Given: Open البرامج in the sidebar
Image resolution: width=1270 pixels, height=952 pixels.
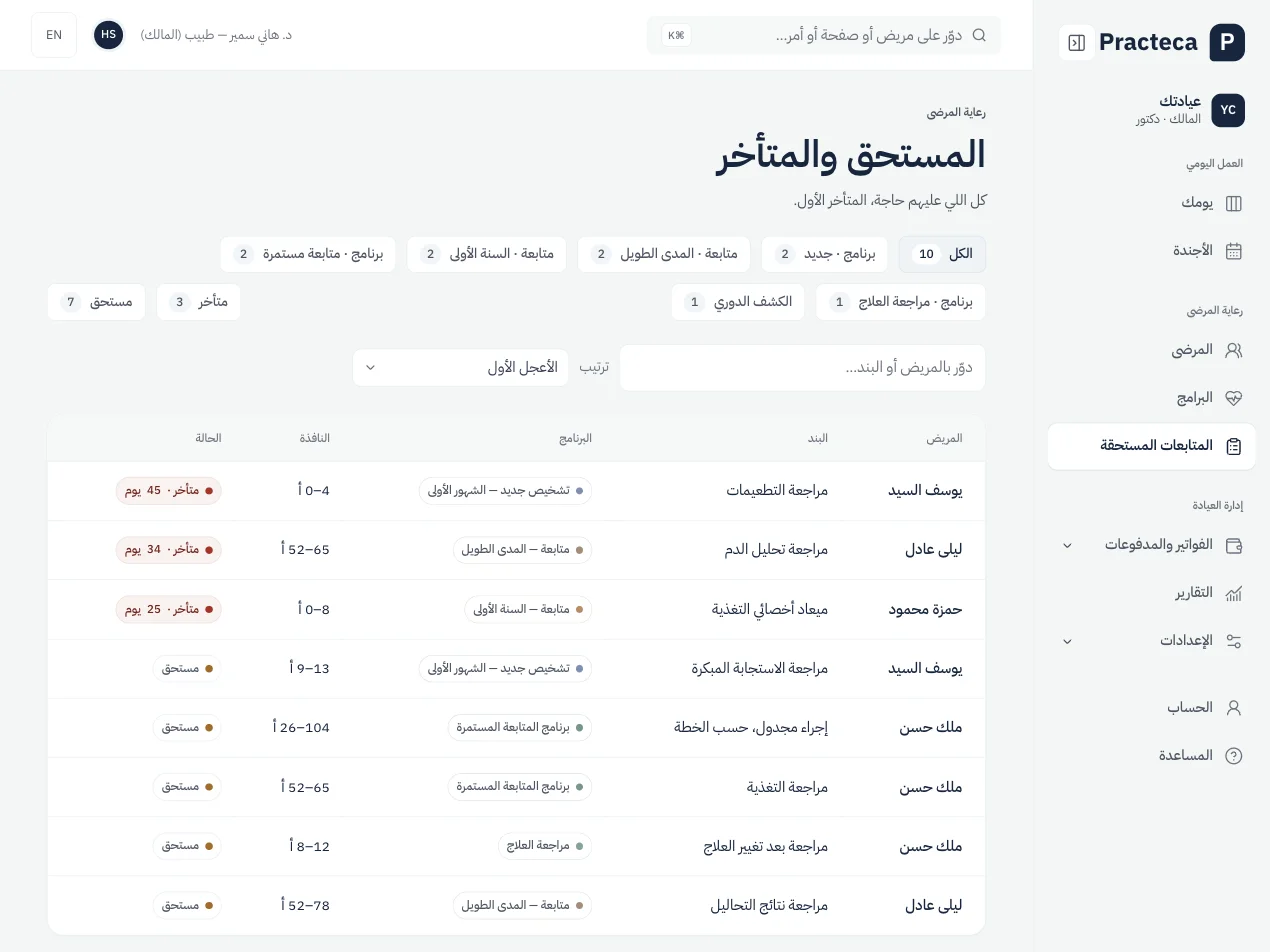Looking at the screenshot, I should (x=1151, y=398).
